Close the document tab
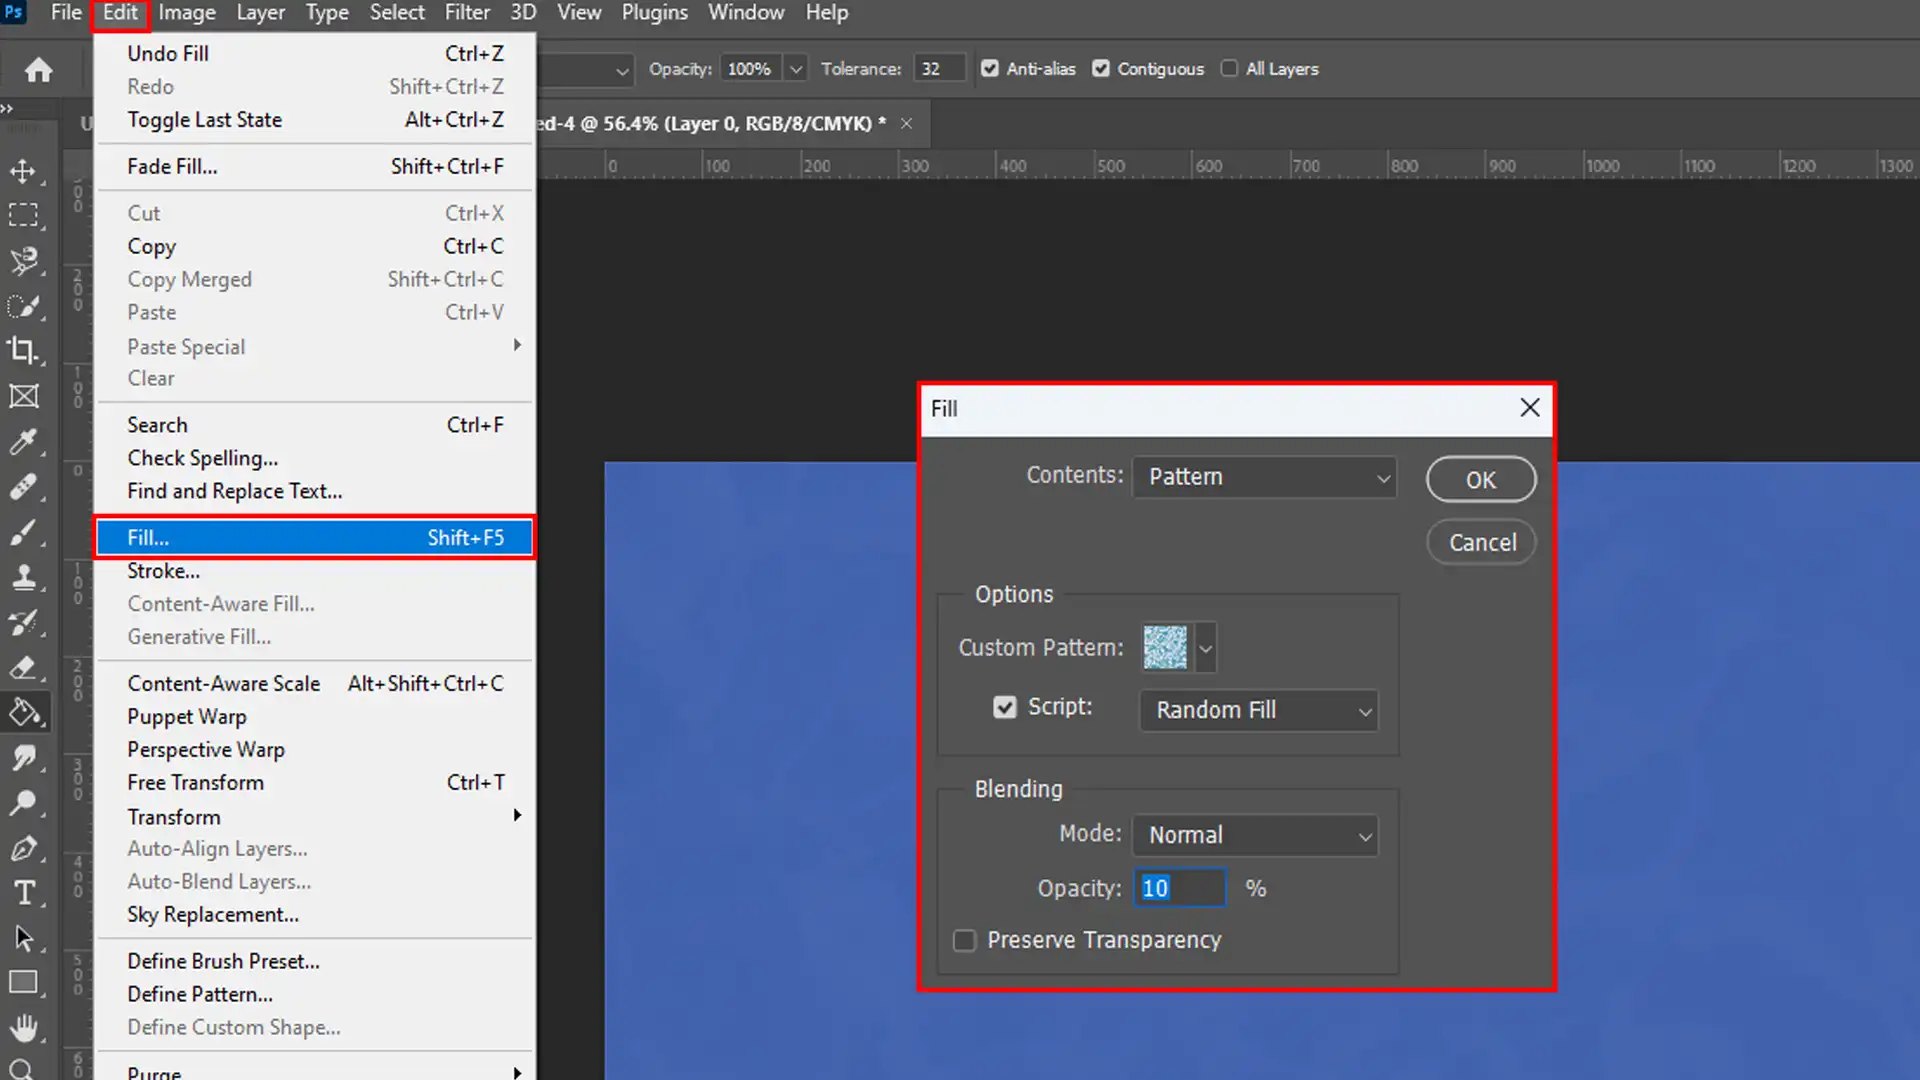This screenshot has width=1920, height=1080. point(906,124)
